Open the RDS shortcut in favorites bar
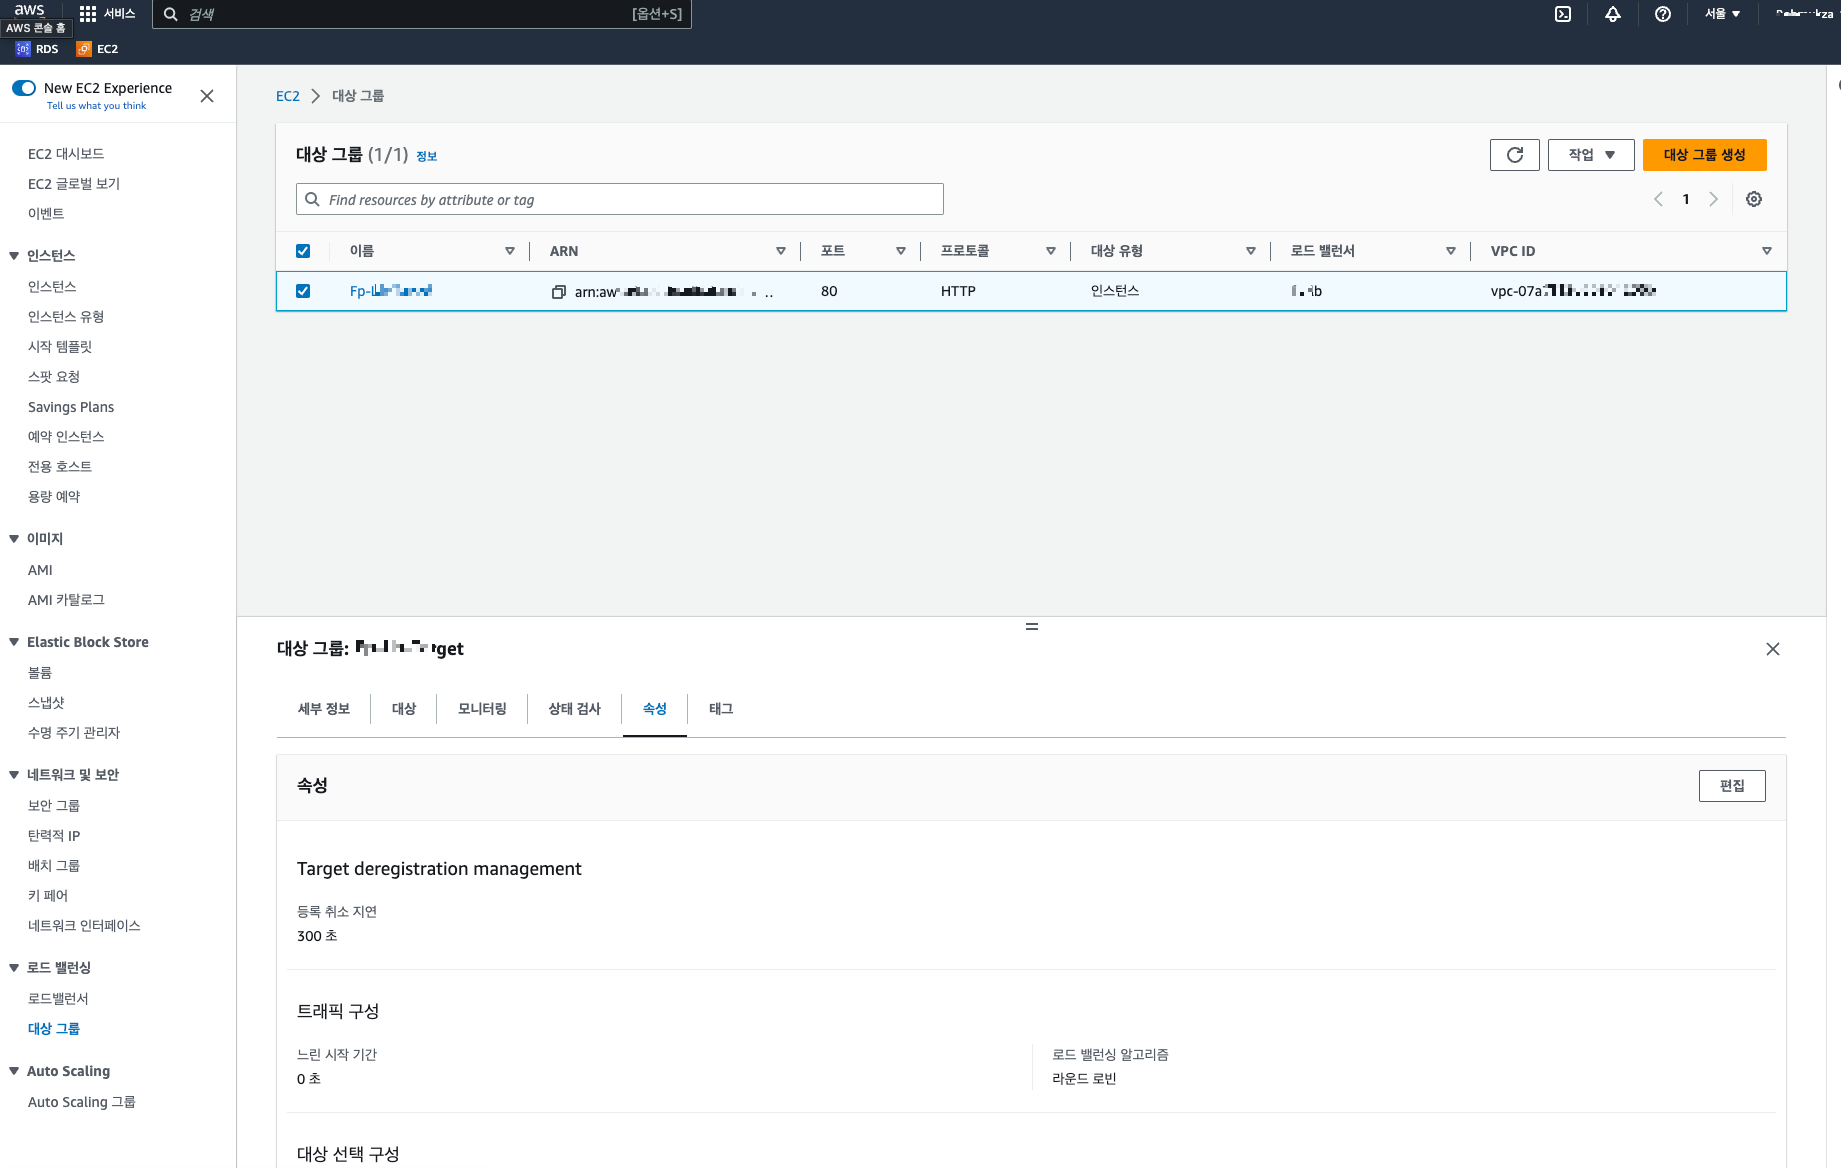The height and width of the screenshot is (1168, 1841). coord(38,49)
